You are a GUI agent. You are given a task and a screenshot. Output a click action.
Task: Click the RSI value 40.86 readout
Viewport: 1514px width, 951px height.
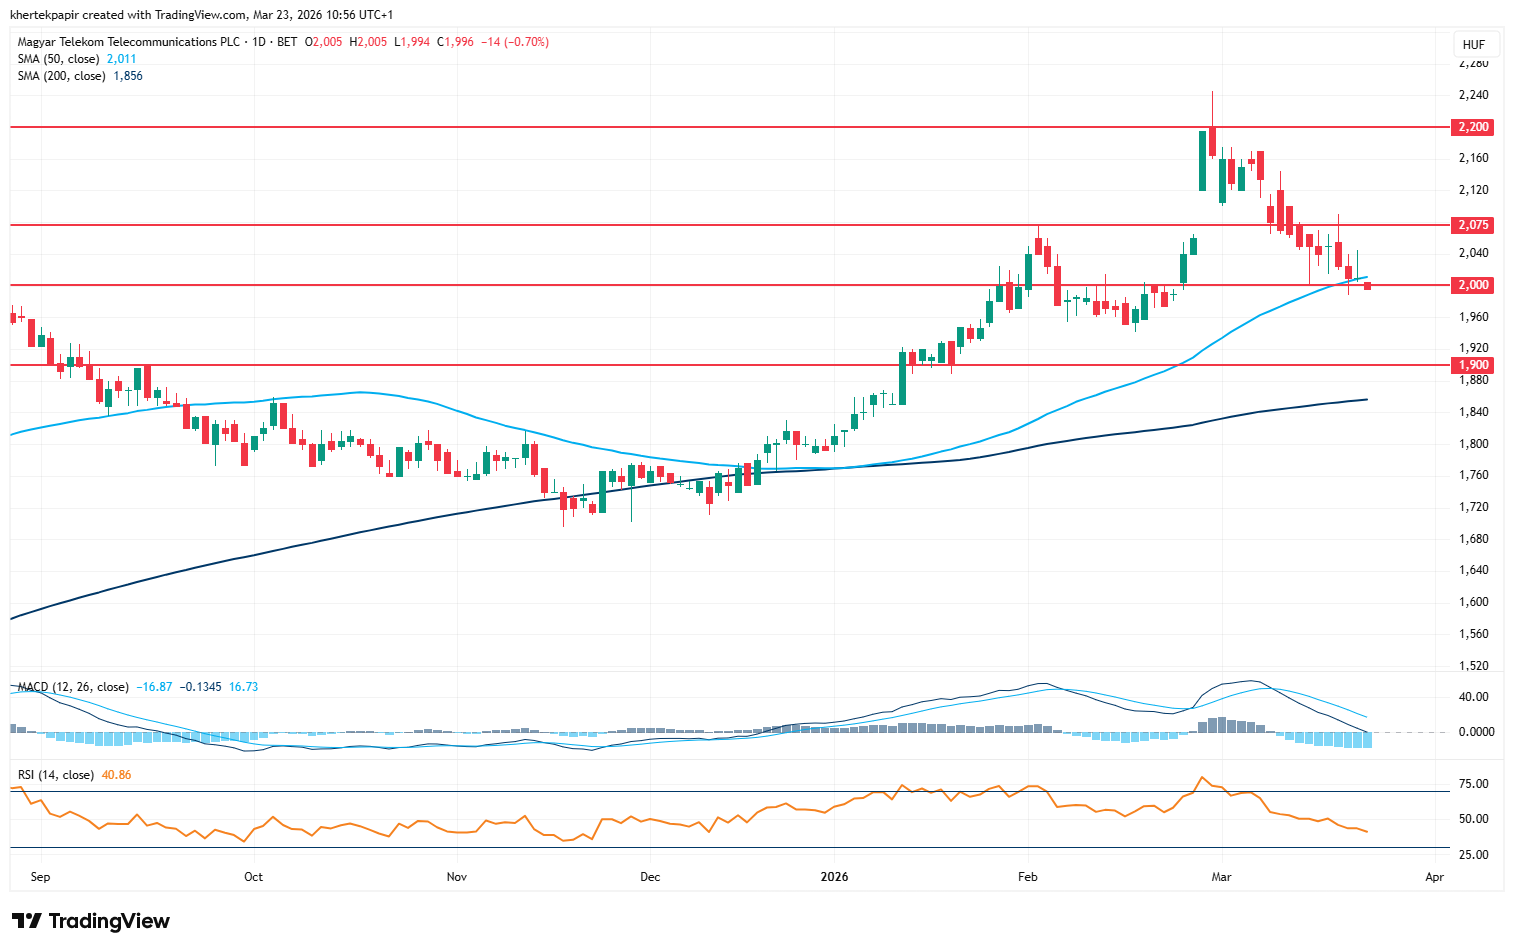click(116, 775)
